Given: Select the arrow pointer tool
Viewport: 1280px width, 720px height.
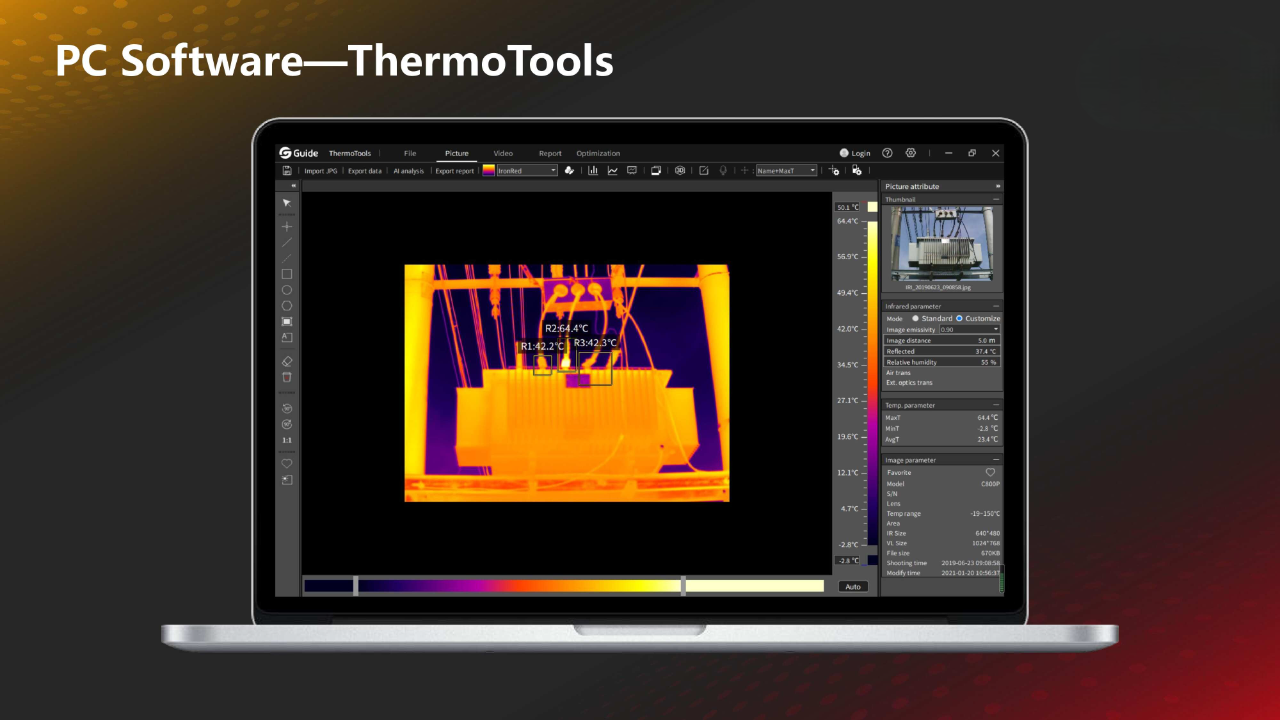Looking at the screenshot, I should [287, 203].
